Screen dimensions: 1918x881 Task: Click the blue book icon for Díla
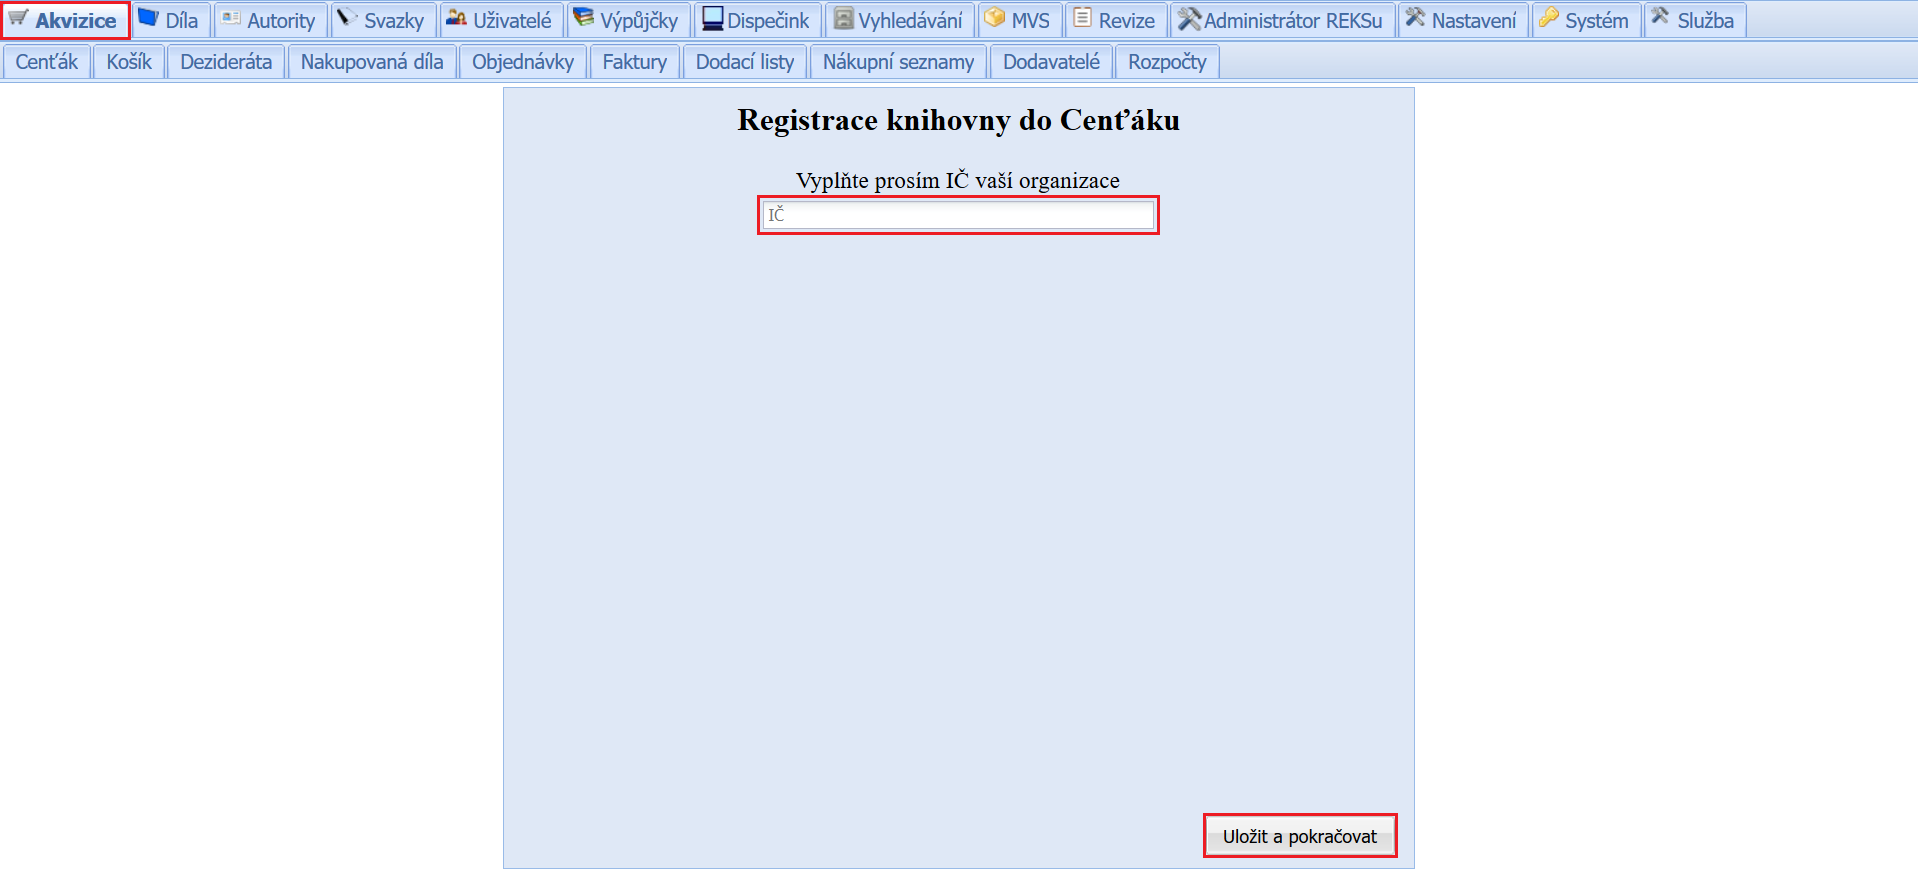click(148, 18)
